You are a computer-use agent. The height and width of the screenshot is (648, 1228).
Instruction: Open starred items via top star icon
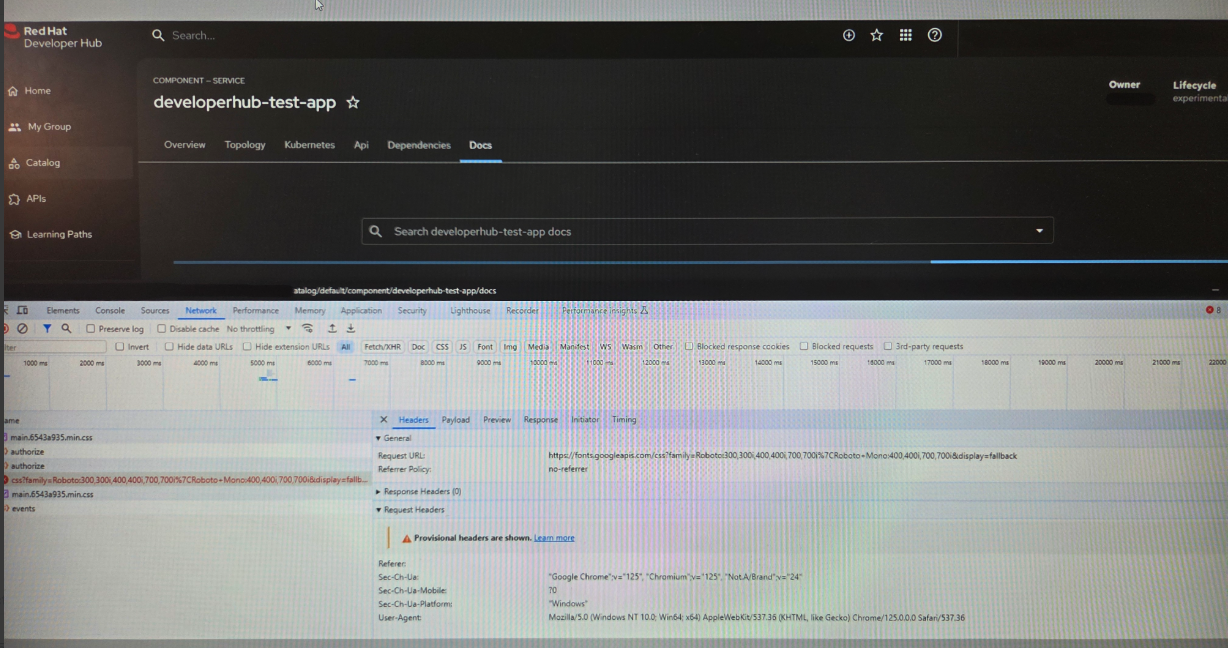pos(877,35)
